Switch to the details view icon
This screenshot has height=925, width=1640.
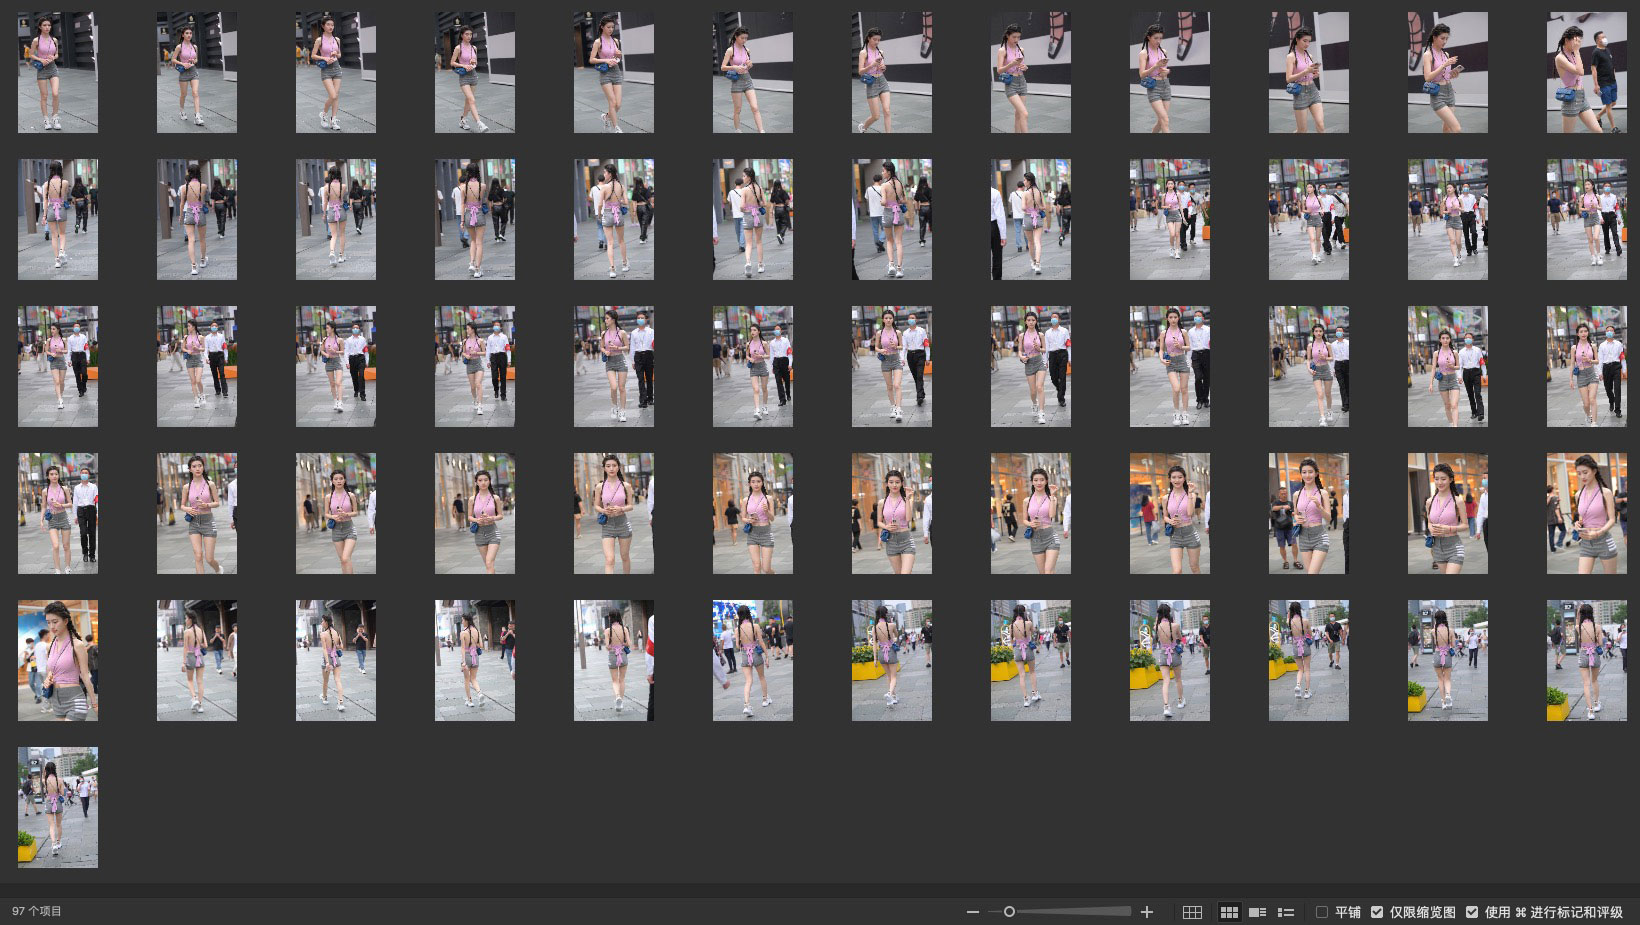click(1258, 912)
